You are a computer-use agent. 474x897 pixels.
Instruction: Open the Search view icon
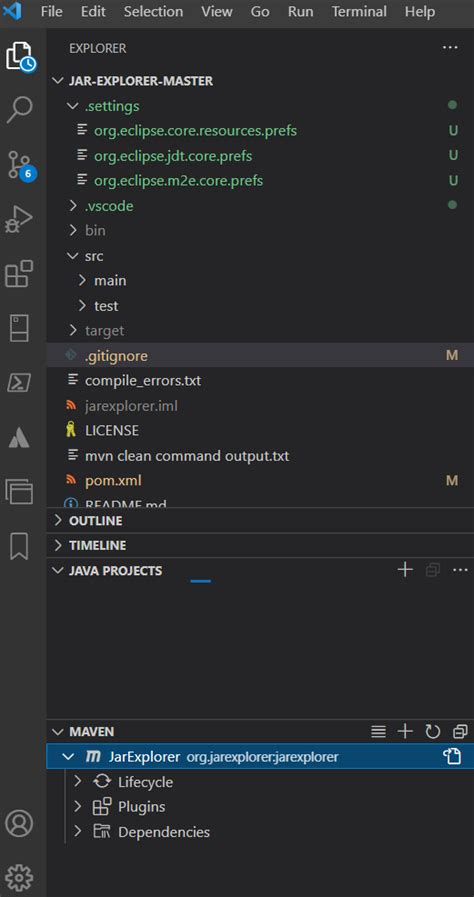20,110
